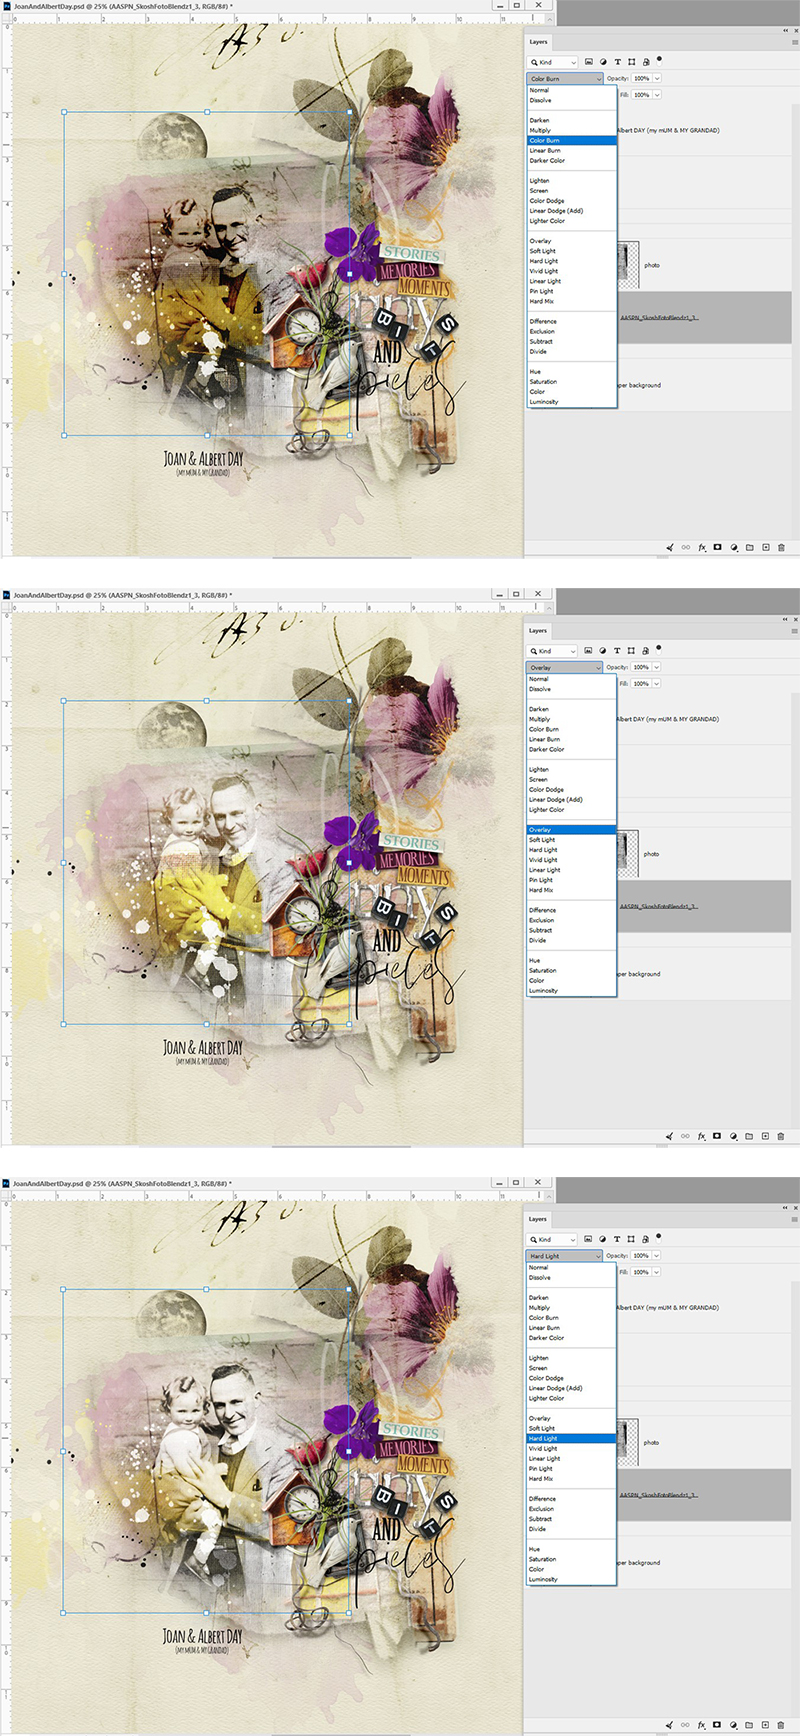Viewport: 800px width, 1736px height.
Task: Click delete layer trash icon in Color Burn window
Action: (x=781, y=547)
